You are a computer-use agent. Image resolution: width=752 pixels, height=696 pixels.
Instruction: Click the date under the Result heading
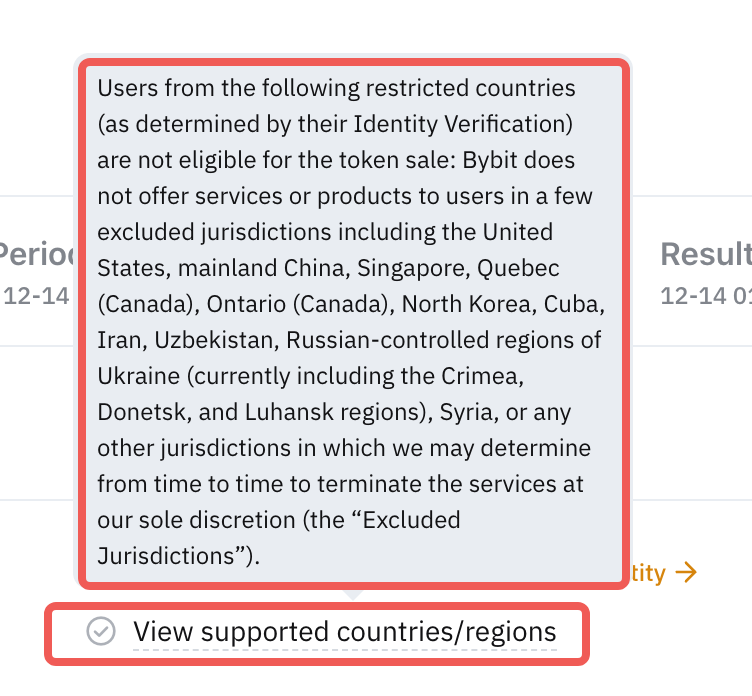pyautogui.click(x=706, y=296)
